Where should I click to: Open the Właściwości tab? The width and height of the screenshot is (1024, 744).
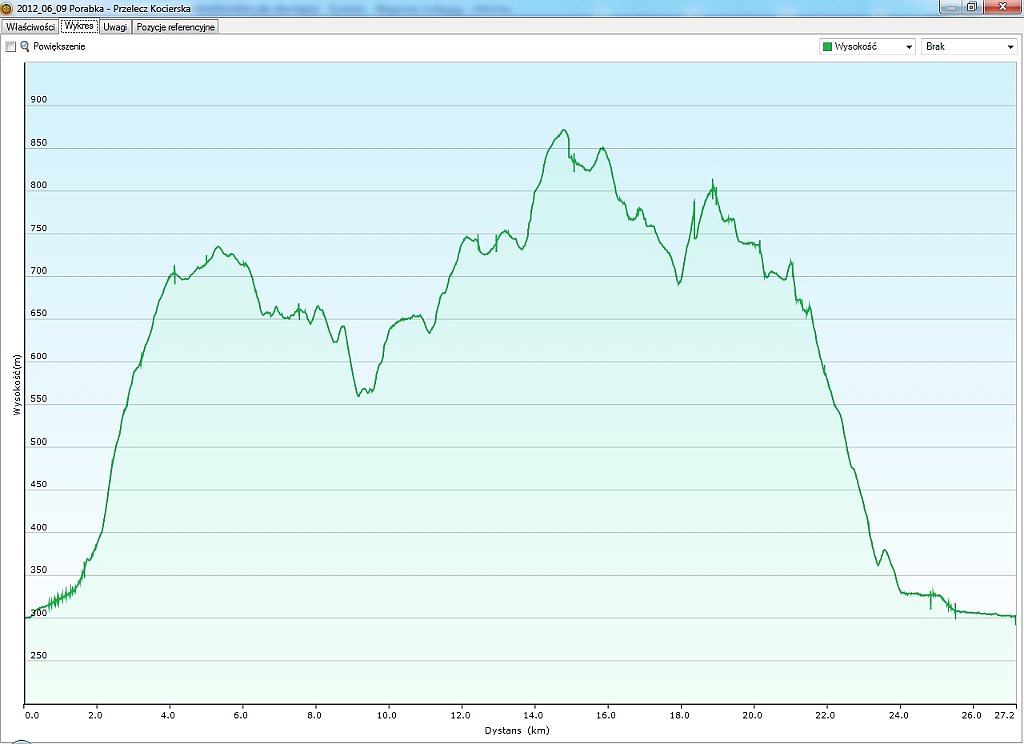point(30,27)
